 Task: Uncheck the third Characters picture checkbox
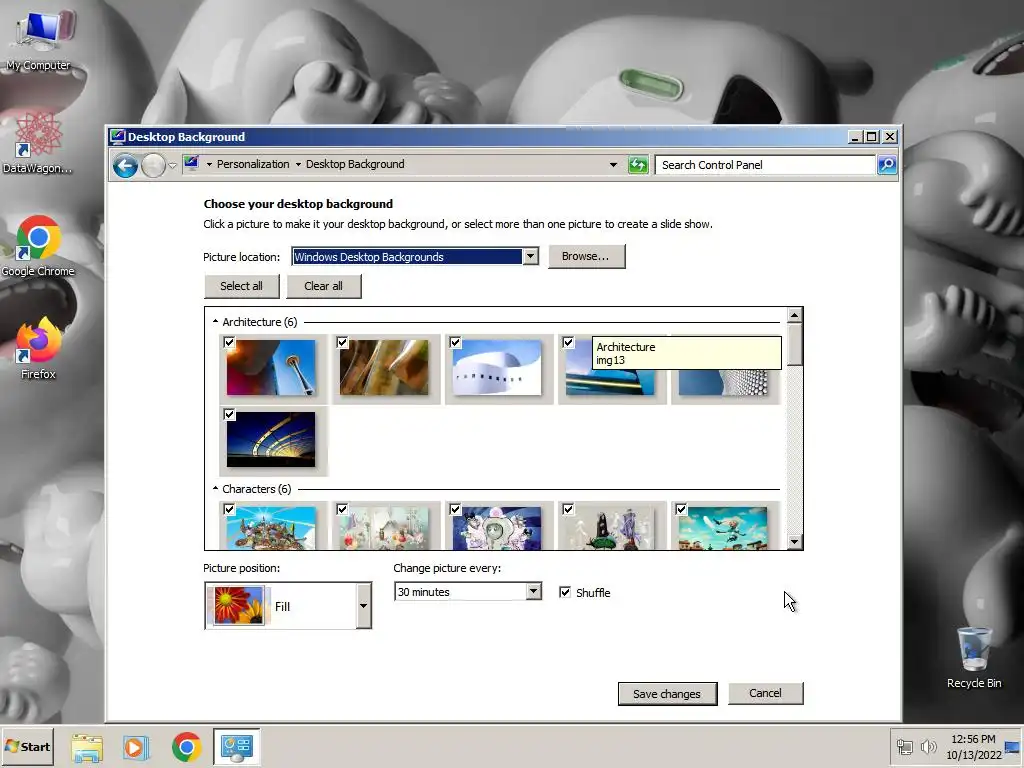[x=455, y=509]
